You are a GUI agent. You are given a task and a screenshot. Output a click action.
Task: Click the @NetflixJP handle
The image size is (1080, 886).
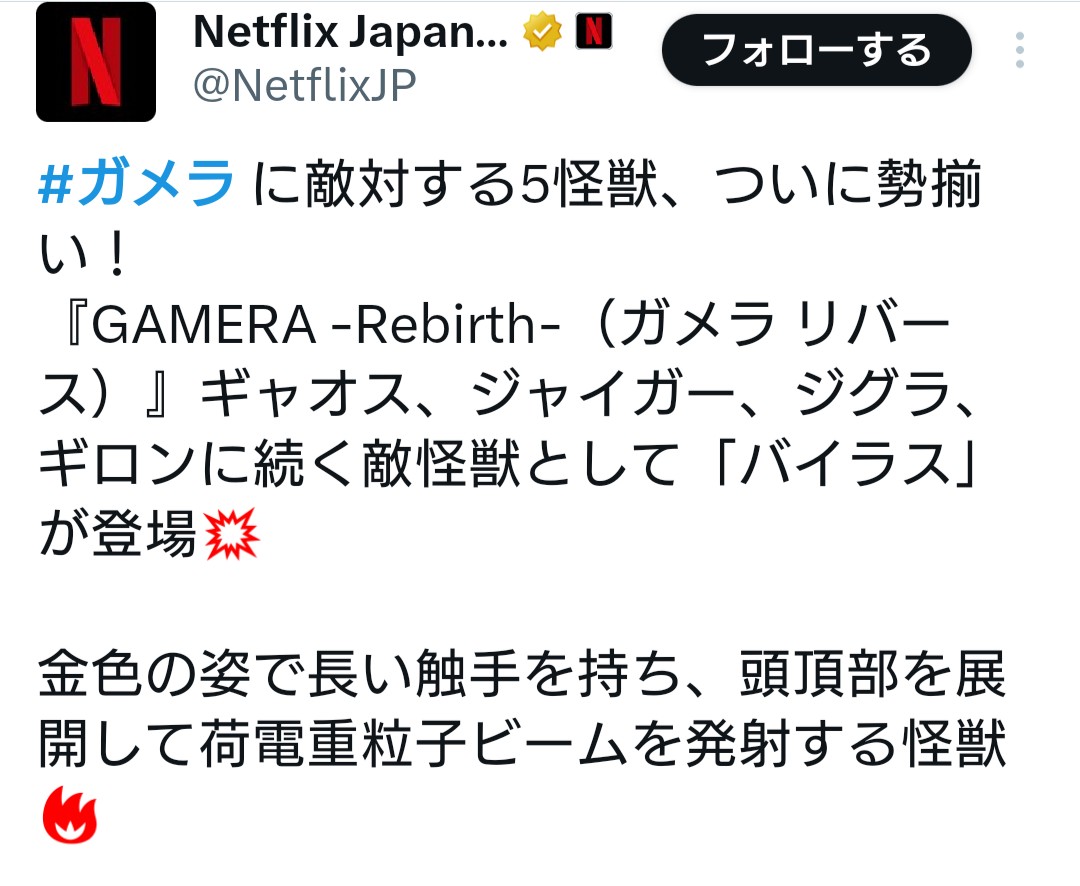(304, 86)
